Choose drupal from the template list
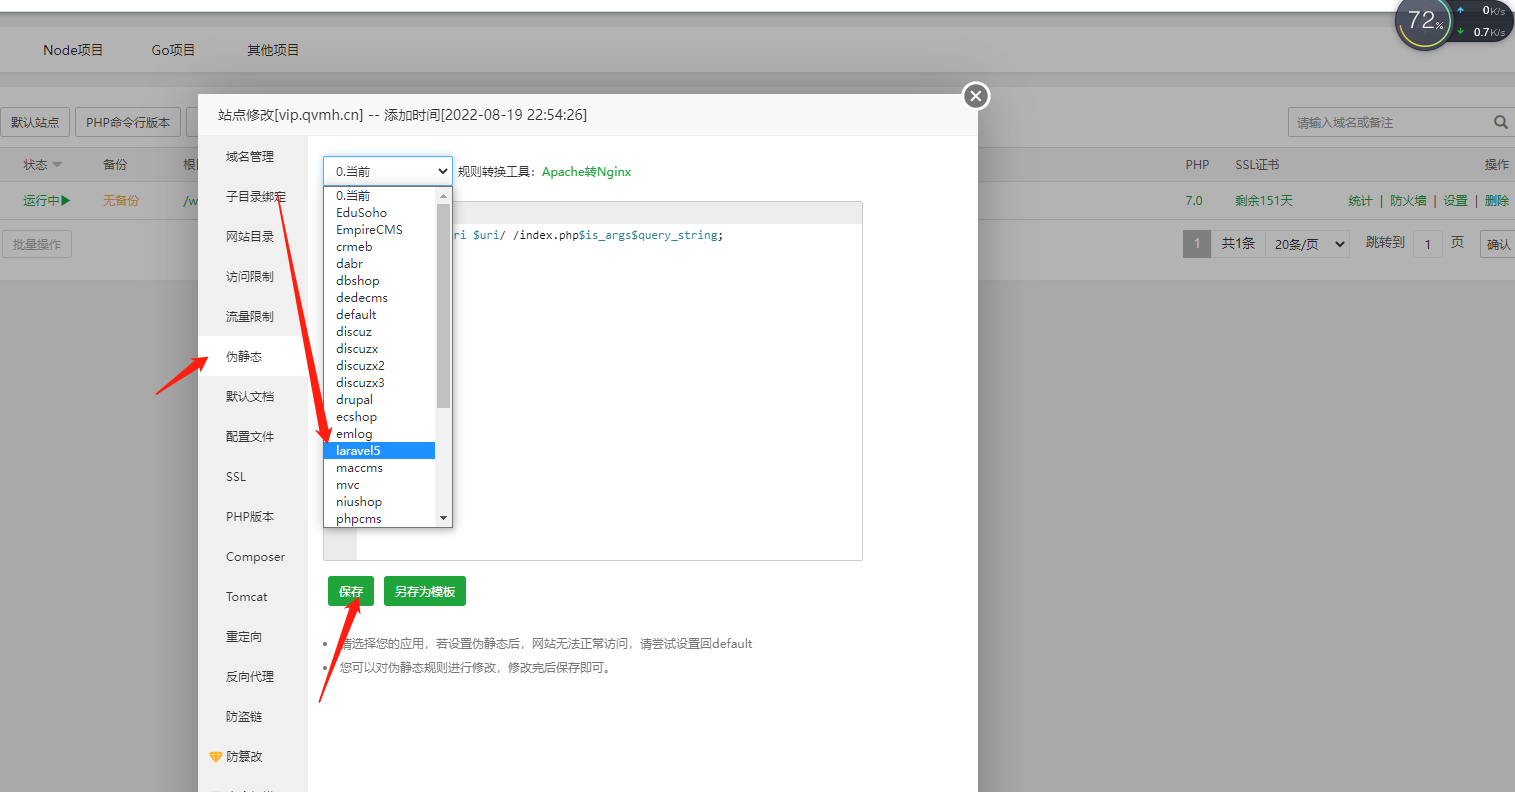 [x=379, y=400]
